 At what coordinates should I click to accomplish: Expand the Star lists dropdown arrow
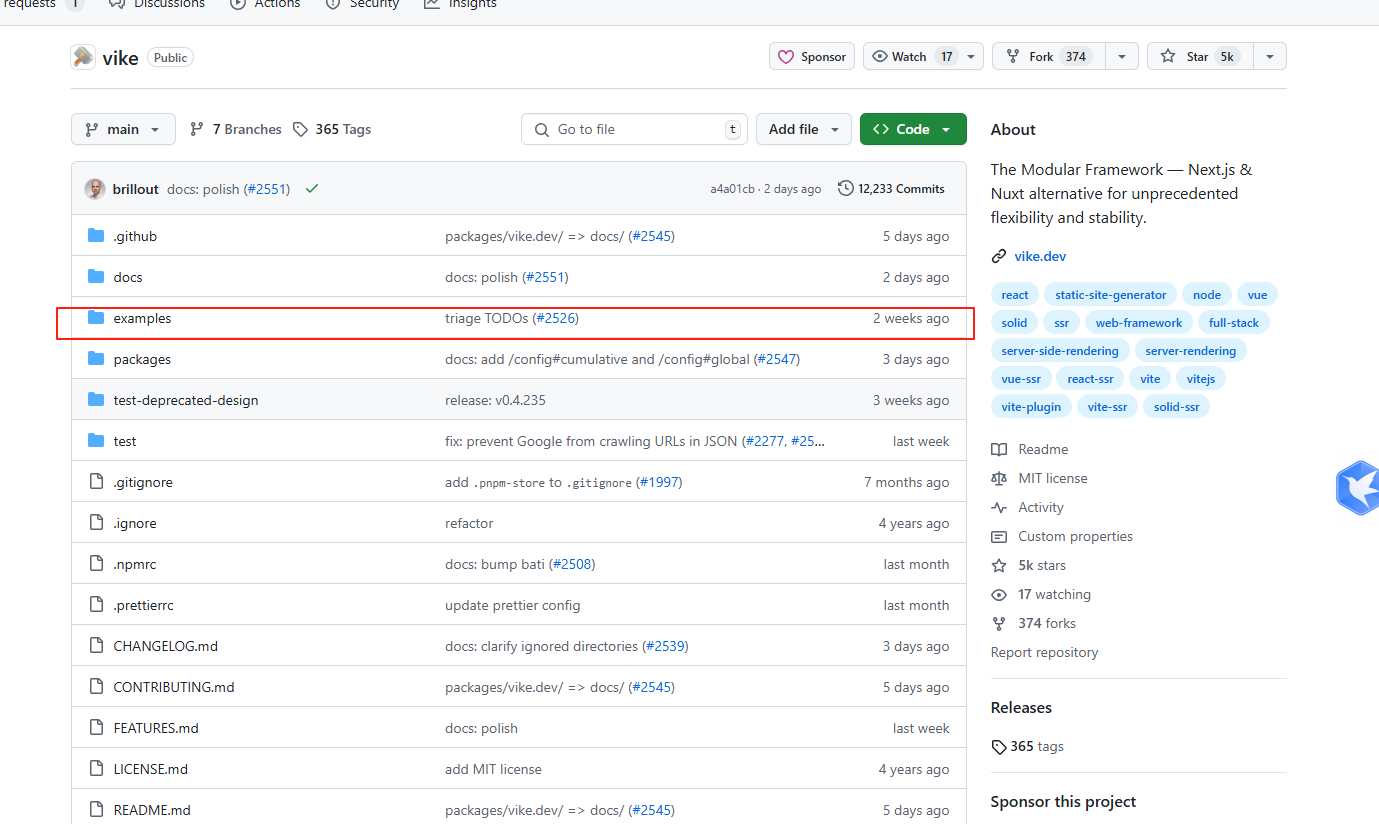pos(1269,57)
